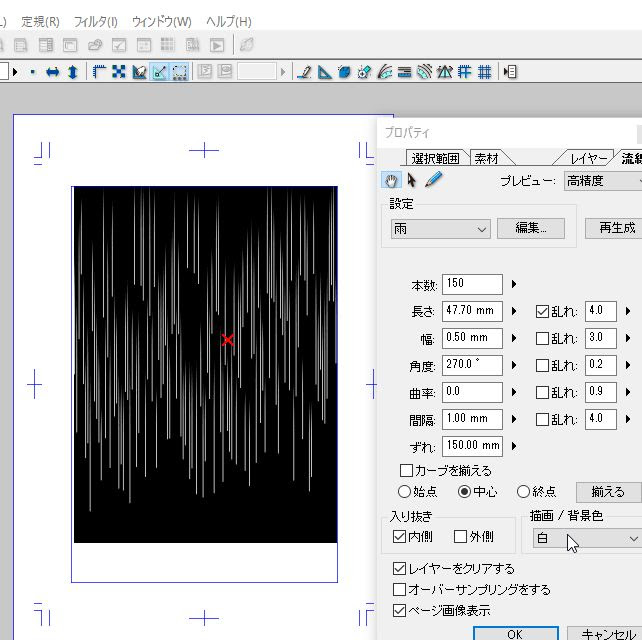Expand the arrow next to 角度 270.0
The width and height of the screenshot is (642, 640).
click(514, 365)
